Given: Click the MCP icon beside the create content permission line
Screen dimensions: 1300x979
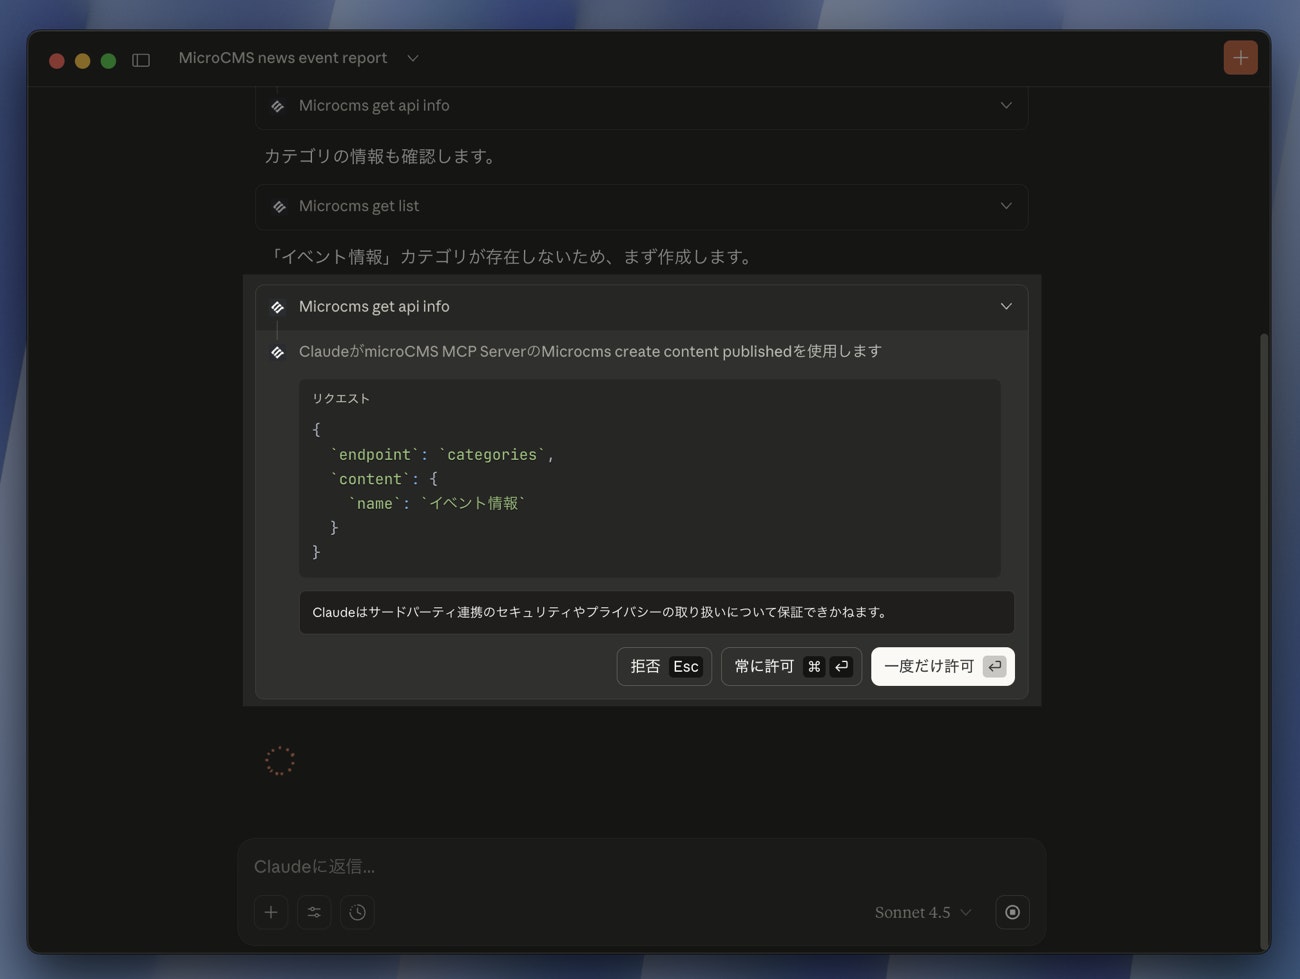Looking at the screenshot, I should click(277, 351).
